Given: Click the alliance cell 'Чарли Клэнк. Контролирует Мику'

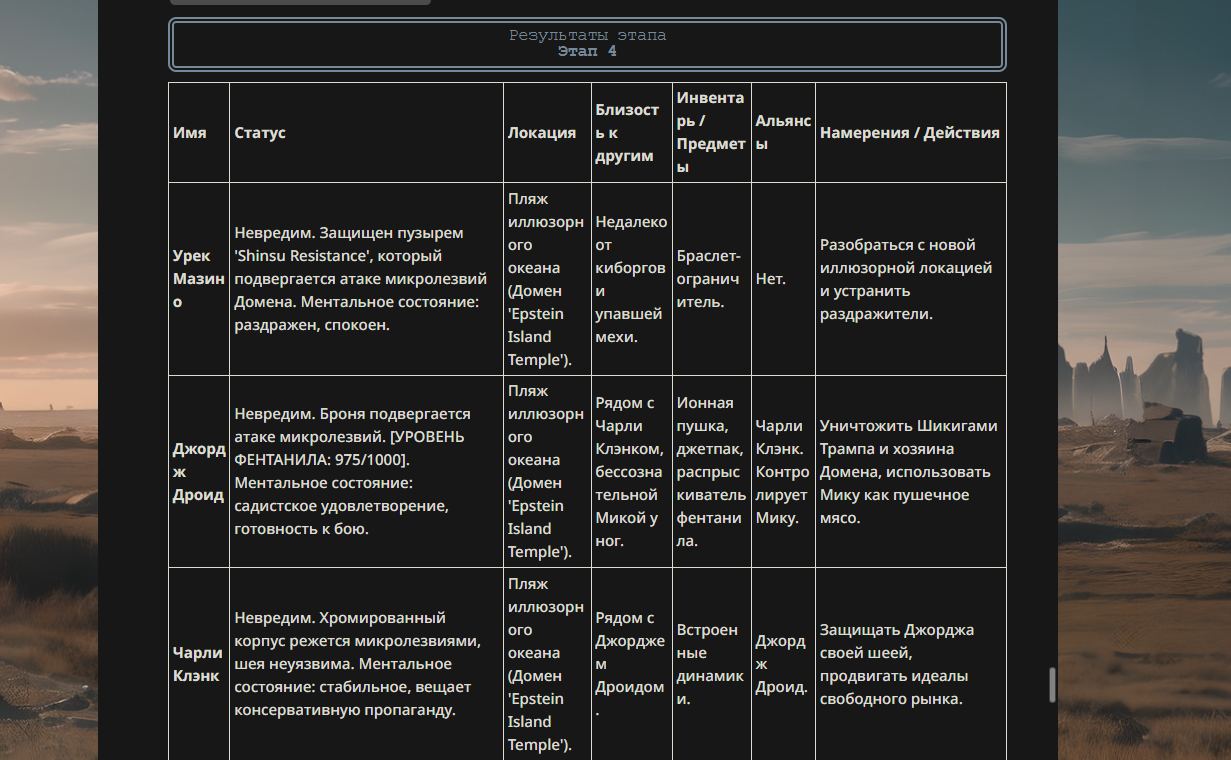Looking at the screenshot, I should [x=783, y=472].
